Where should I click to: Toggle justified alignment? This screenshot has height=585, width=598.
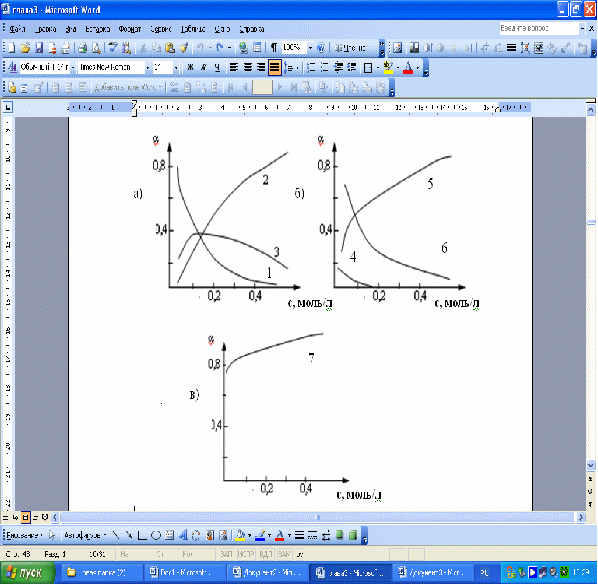275,68
